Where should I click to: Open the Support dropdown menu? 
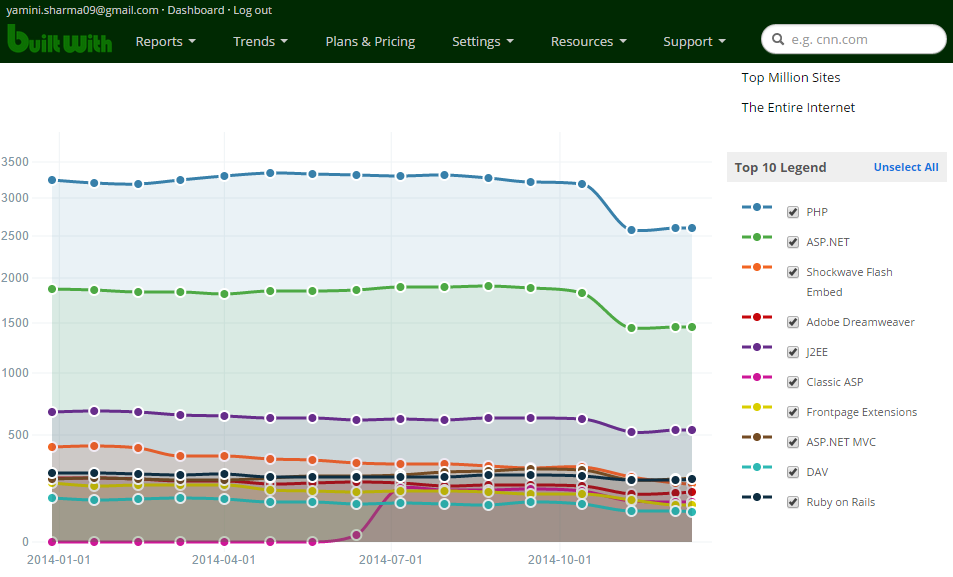coord(694,41)
